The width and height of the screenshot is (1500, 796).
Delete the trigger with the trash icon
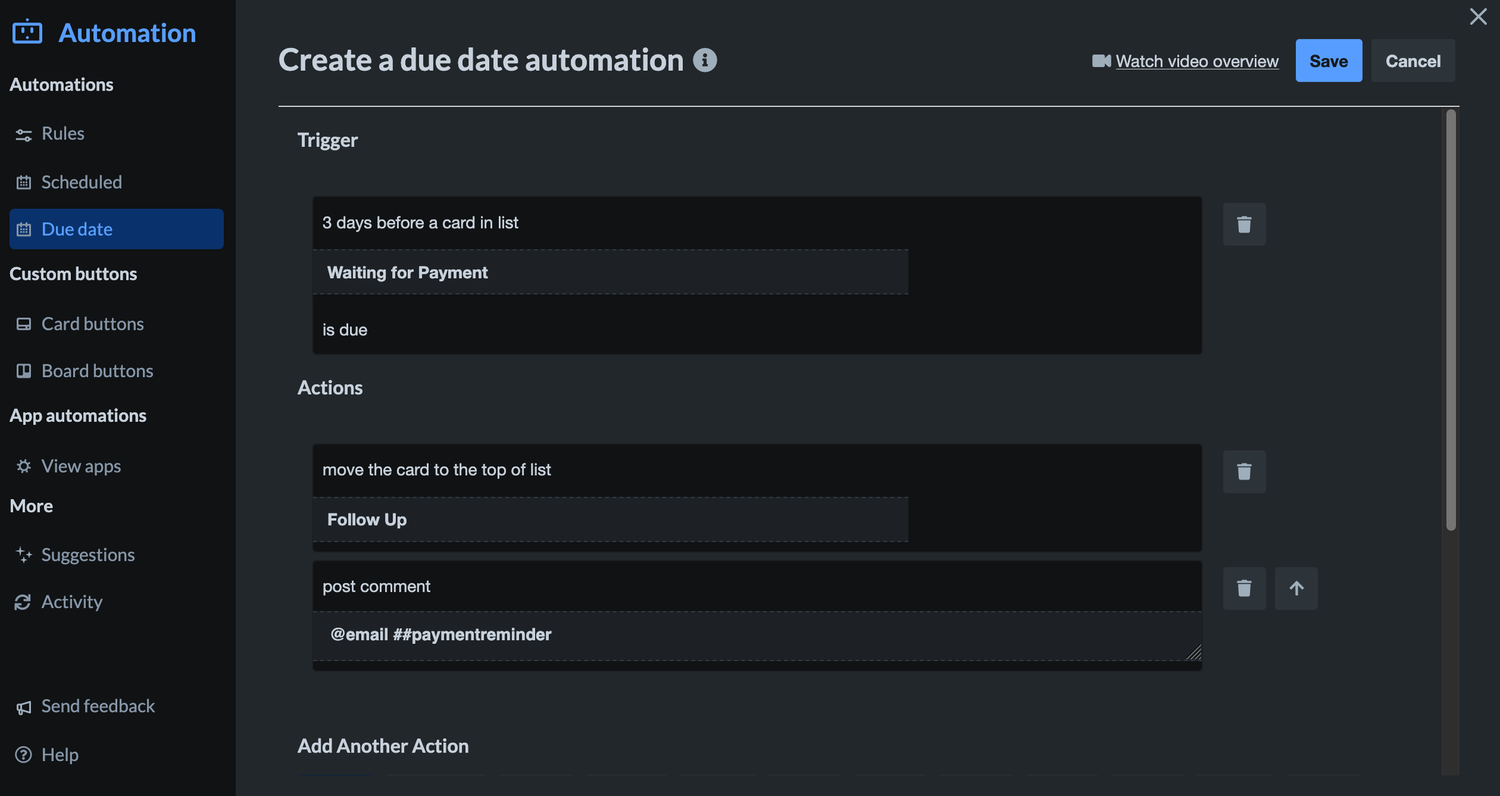tap(1243, 224)
